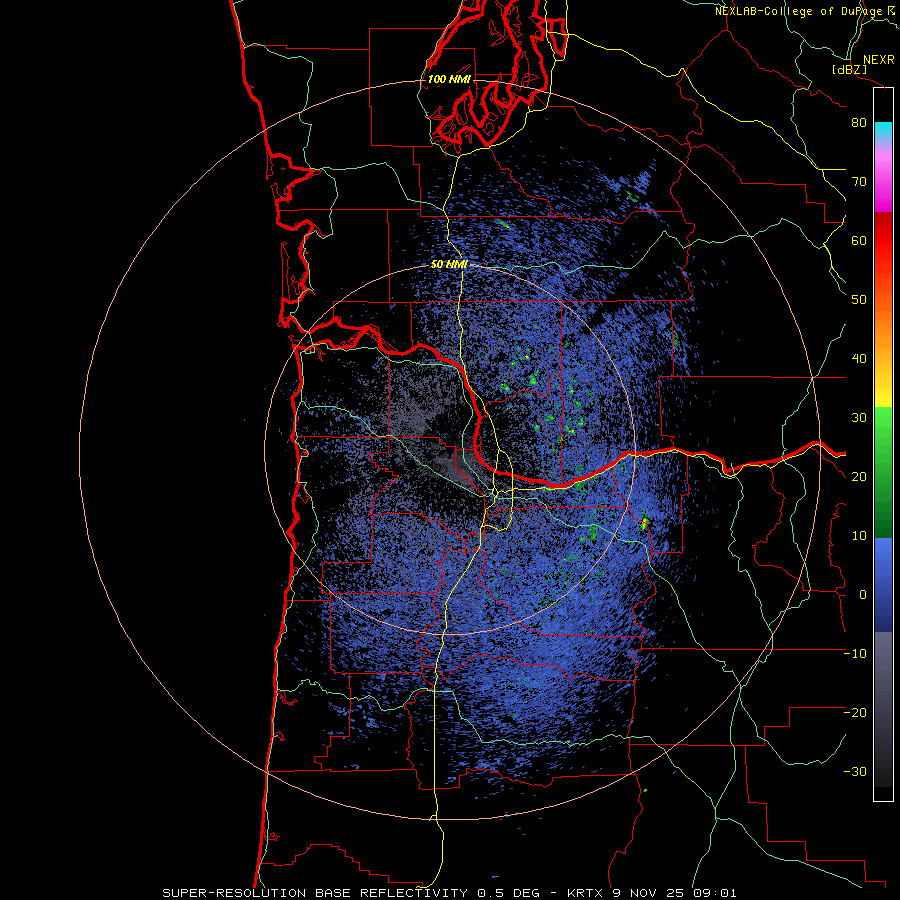Click the 20 dBZ scale value
Screen dimensions: 900x900
tap(859, 477)
